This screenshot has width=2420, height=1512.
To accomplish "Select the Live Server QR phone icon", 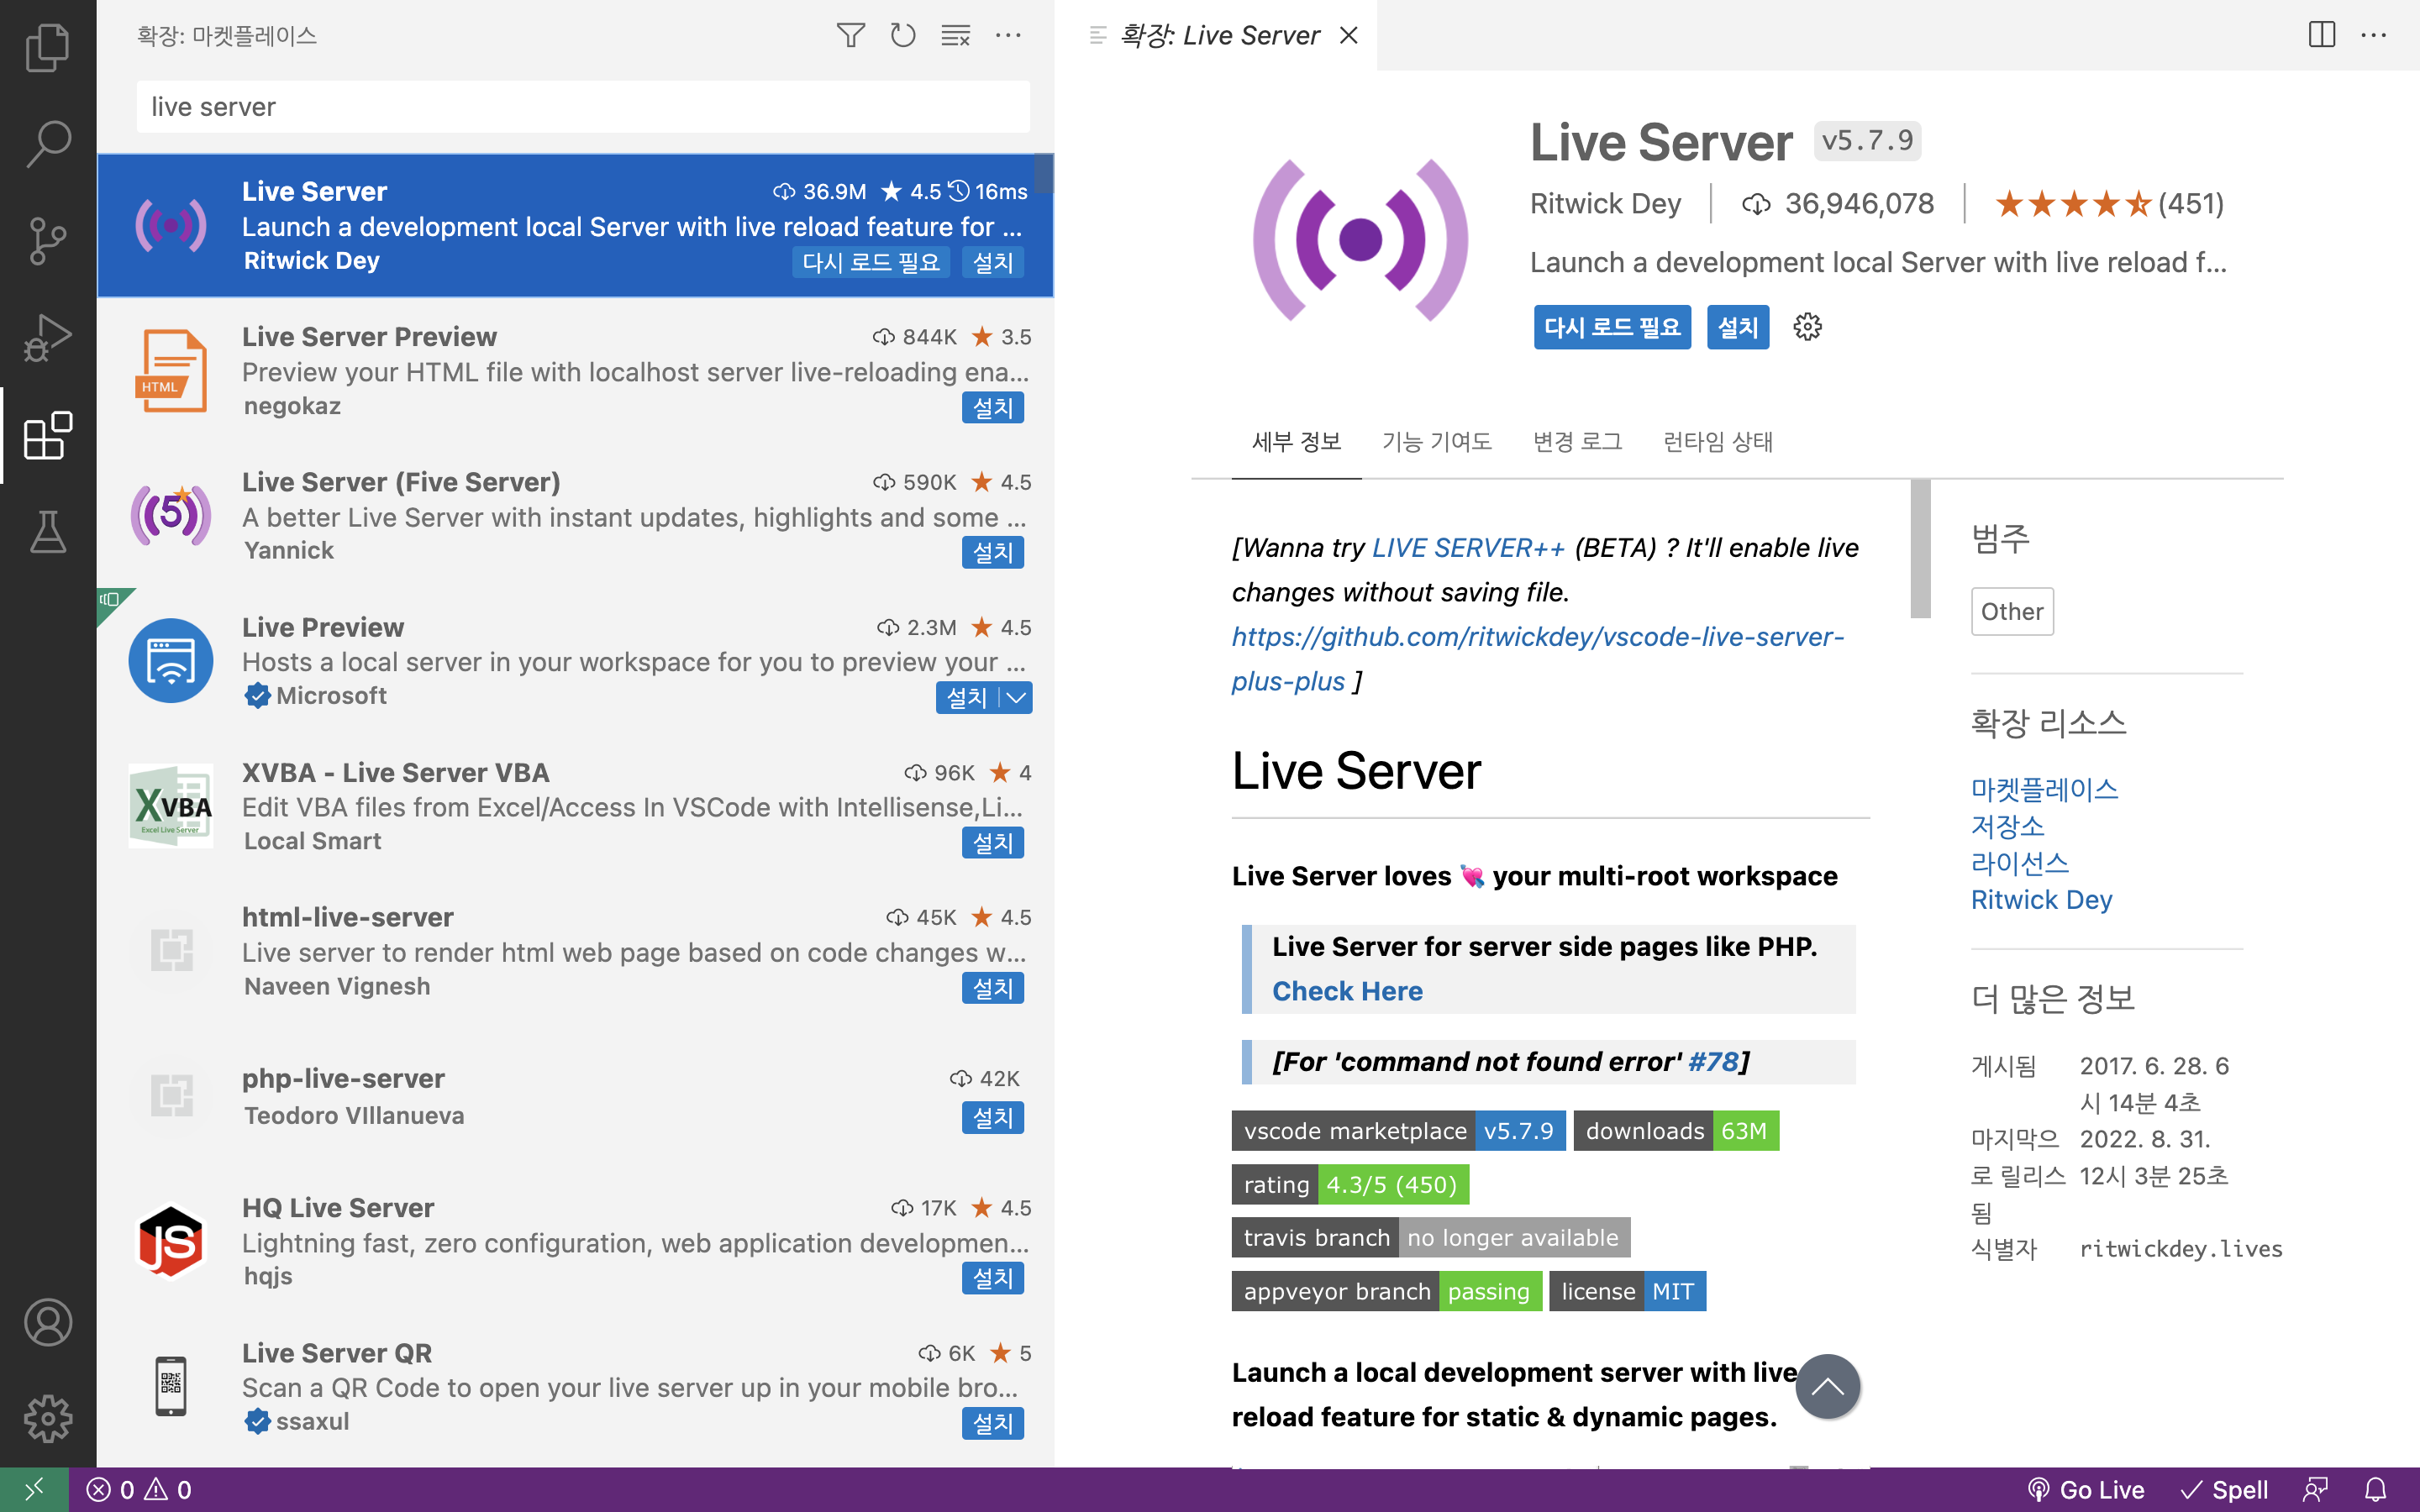I will click(171, 1386).
